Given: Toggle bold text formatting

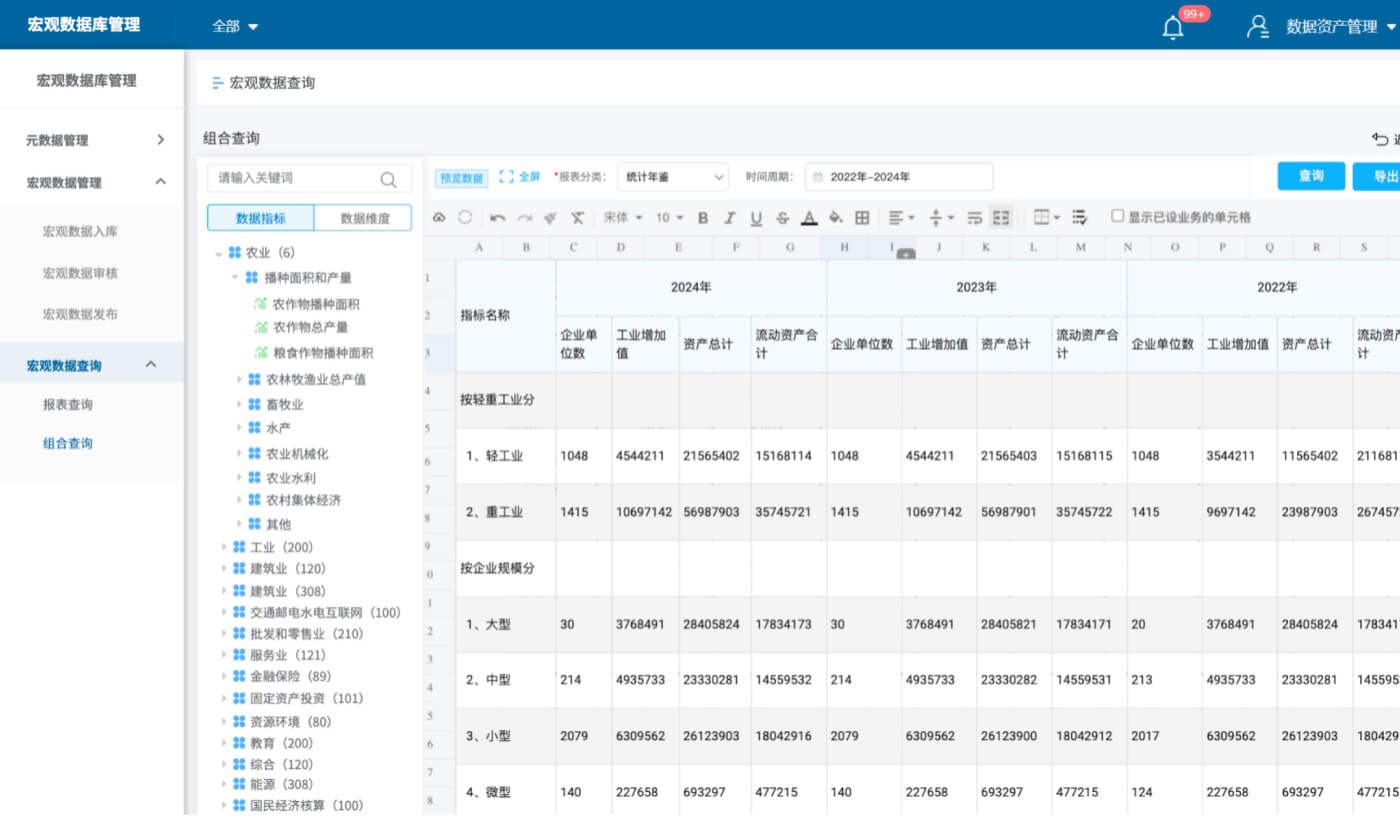Looking at the screenshot, I should click(703, 218).
